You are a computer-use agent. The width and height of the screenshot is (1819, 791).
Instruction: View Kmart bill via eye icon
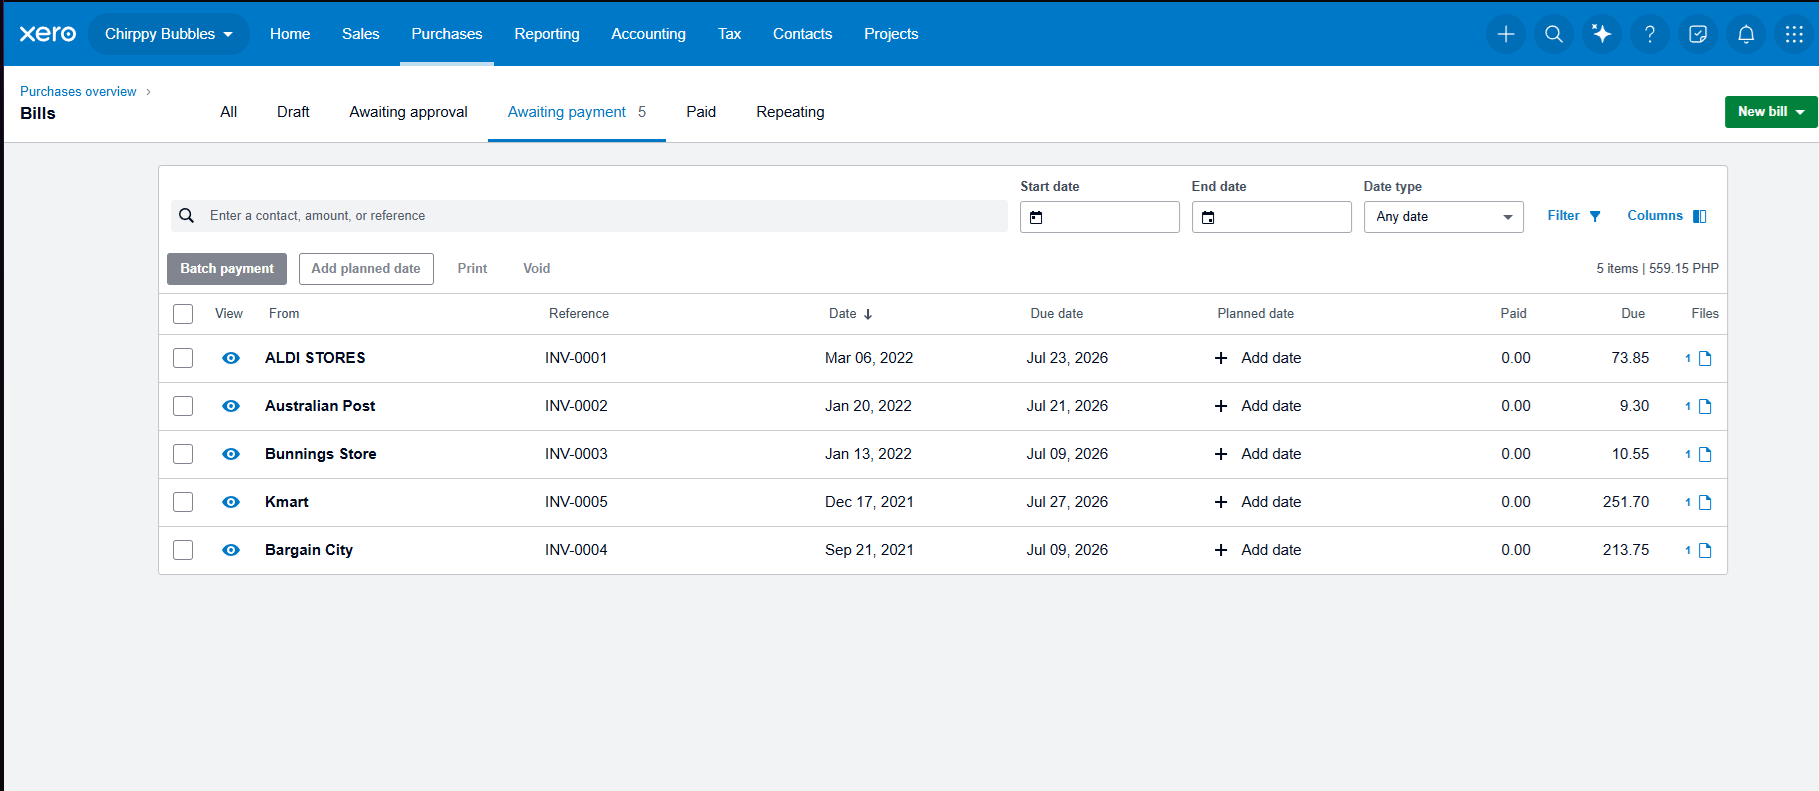pos(231,502)
